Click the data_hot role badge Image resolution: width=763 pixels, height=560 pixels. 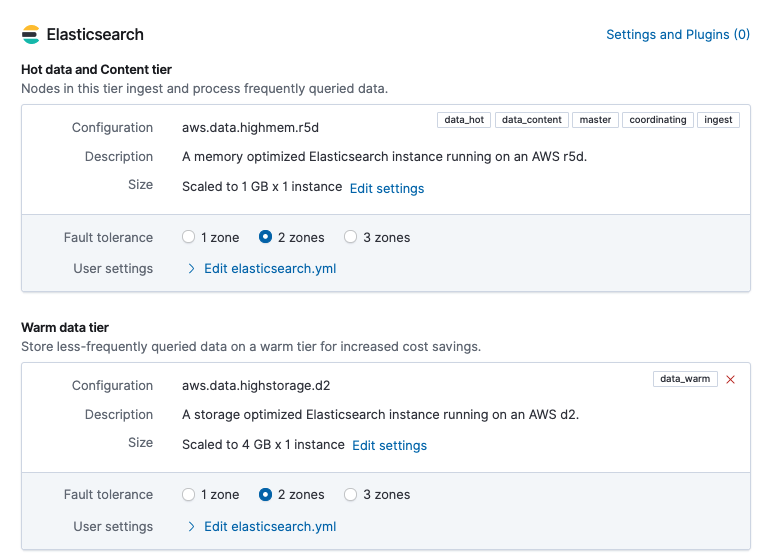pyautogui.click(x=464, y=120)
